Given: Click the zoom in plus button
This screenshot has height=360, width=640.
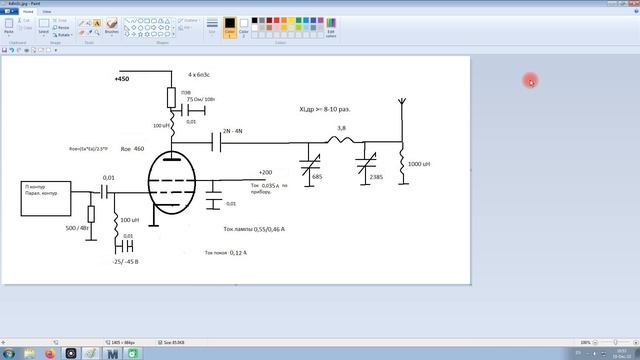Looking at the screenshot, I should 636,342.
